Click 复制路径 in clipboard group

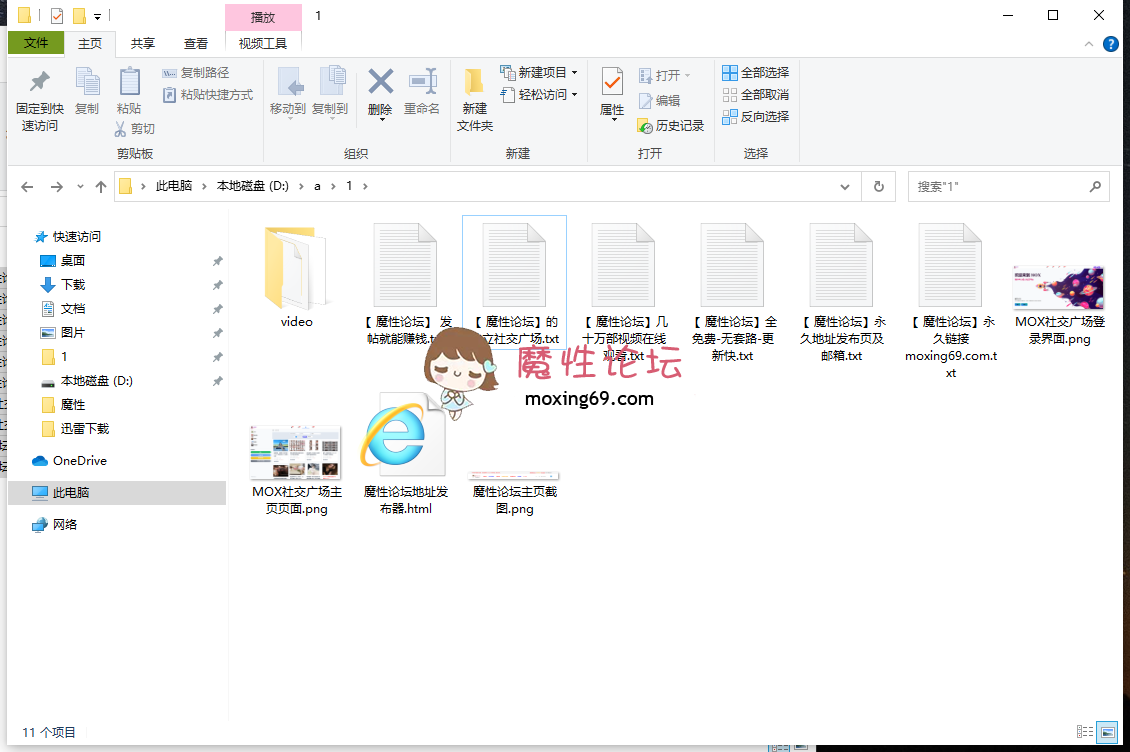(x=196, y=73)
